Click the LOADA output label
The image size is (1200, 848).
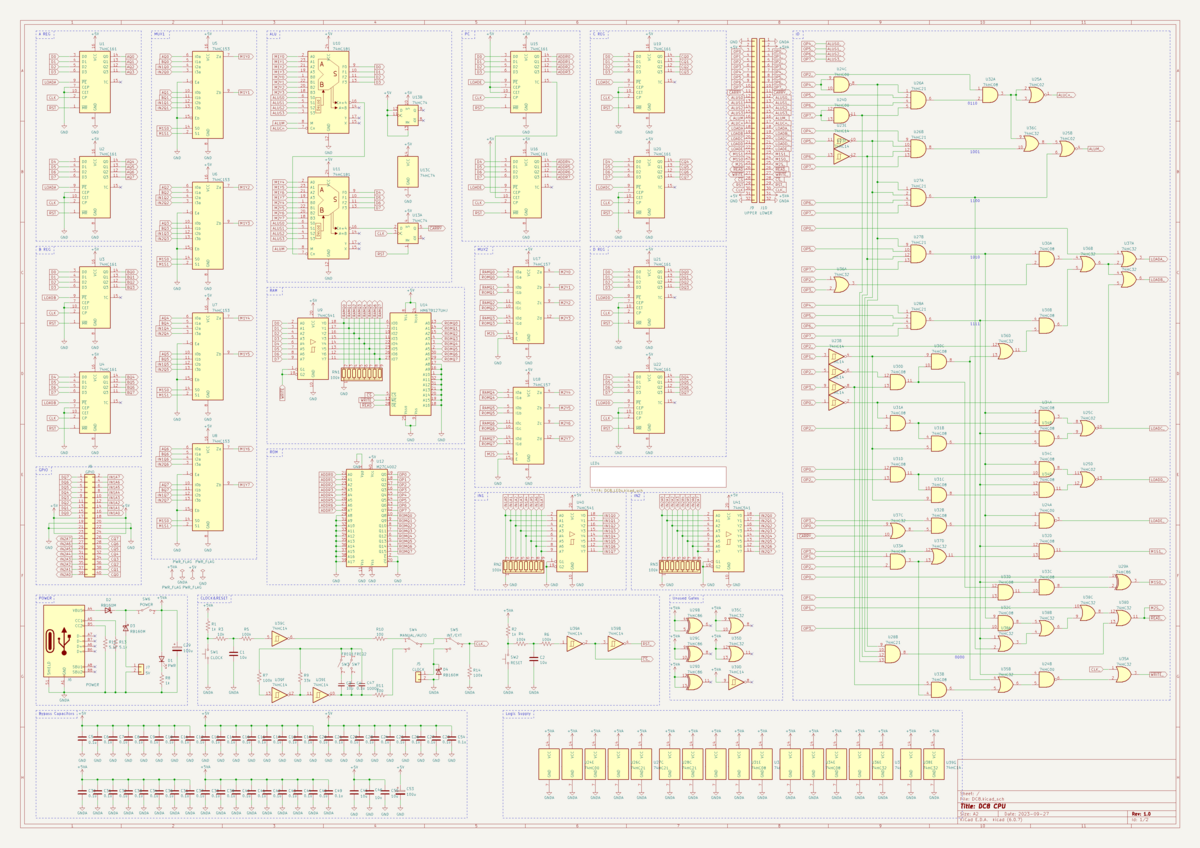(1158, 258)
